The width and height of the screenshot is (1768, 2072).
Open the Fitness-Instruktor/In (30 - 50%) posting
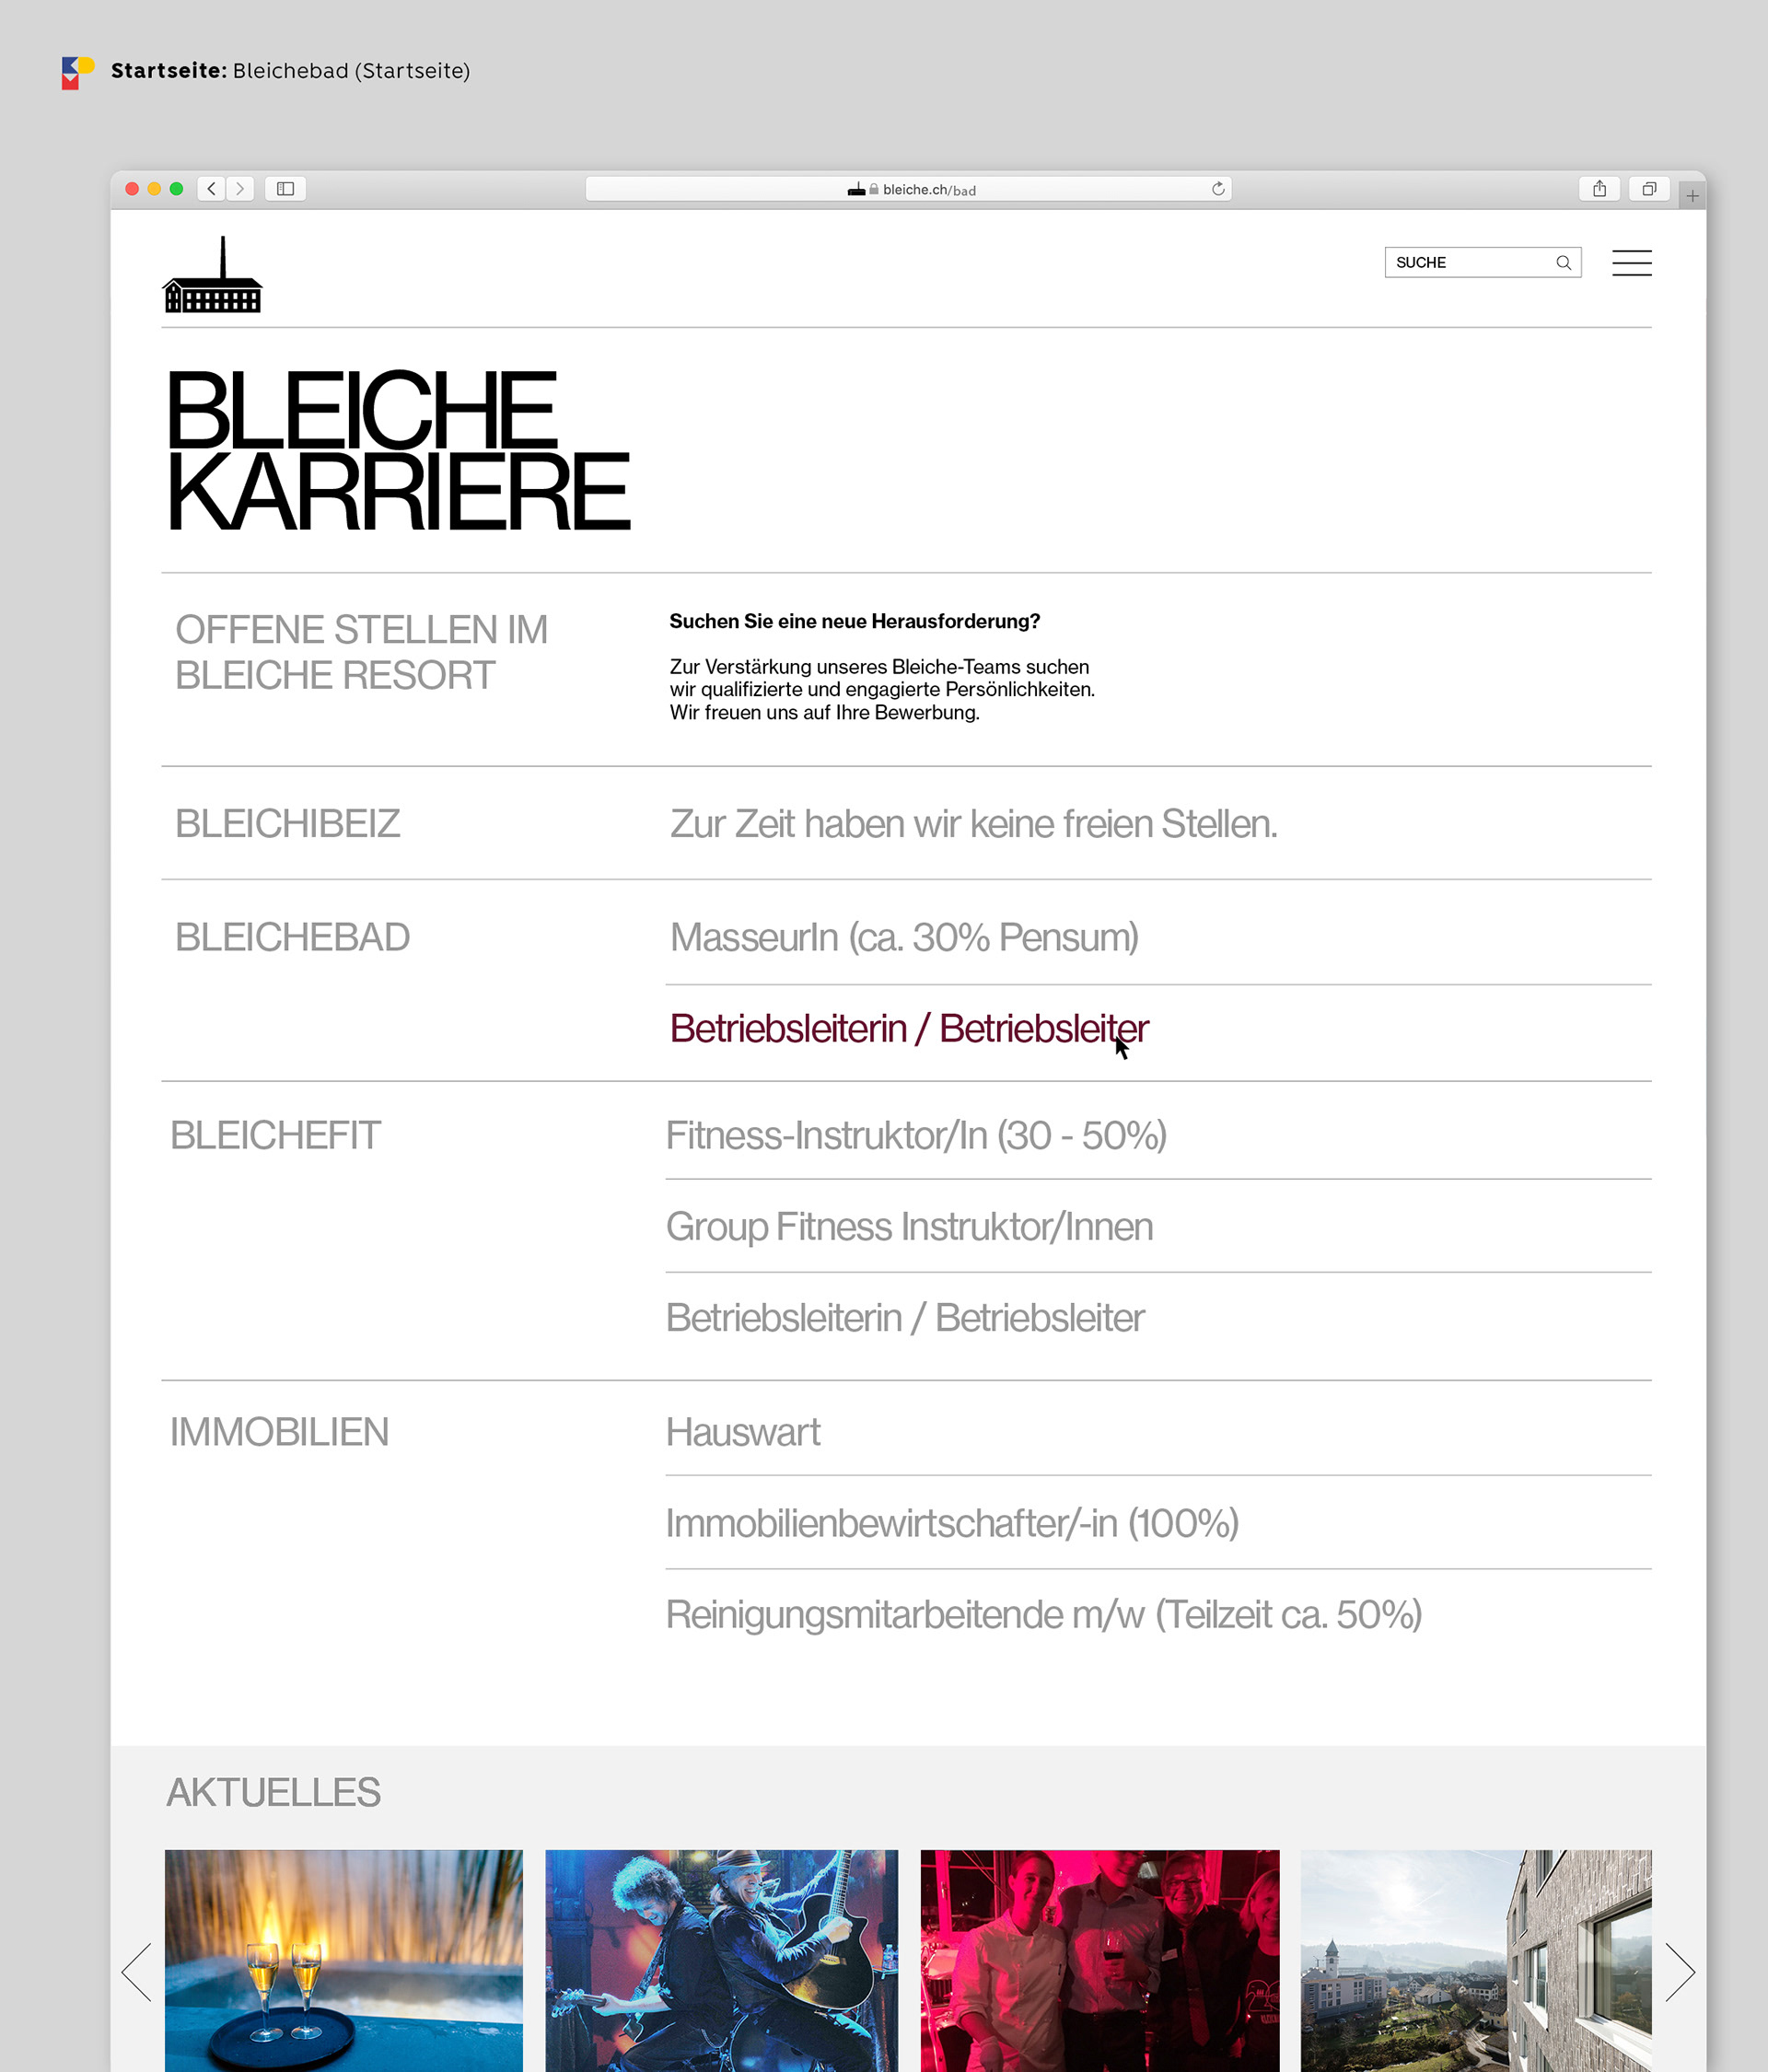916,1136
